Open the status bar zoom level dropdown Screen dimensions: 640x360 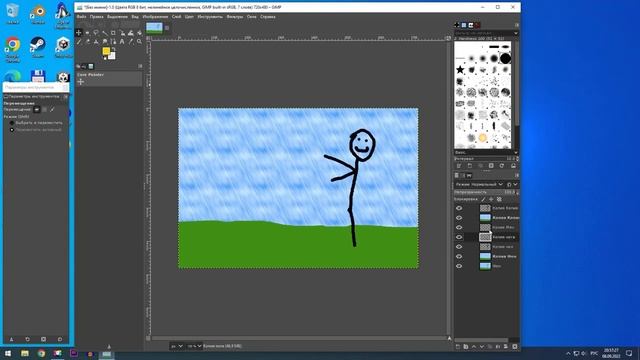(x=194, y=346)
